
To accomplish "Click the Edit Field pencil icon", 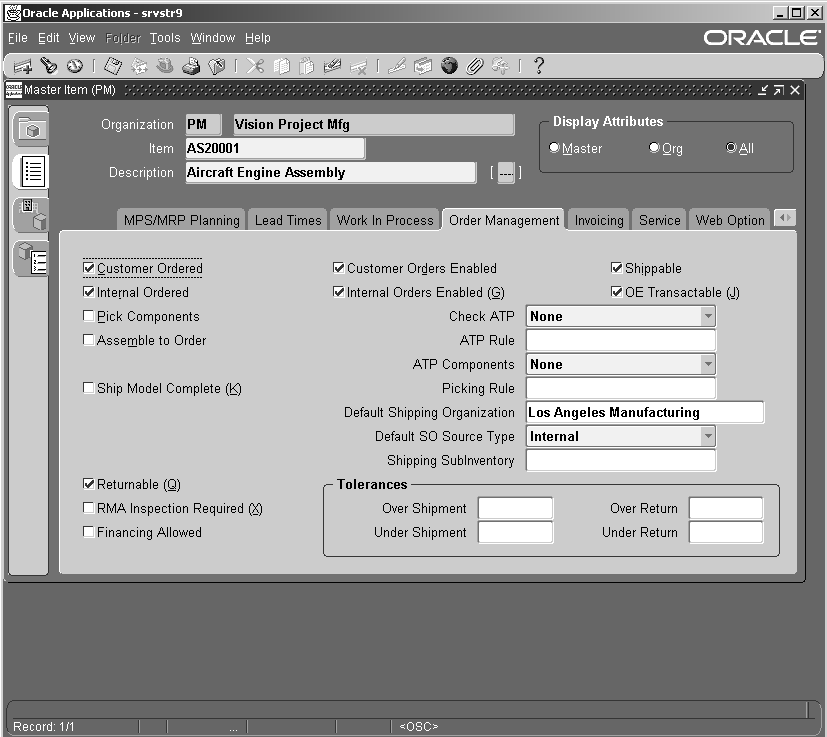I will pos(397,66).
